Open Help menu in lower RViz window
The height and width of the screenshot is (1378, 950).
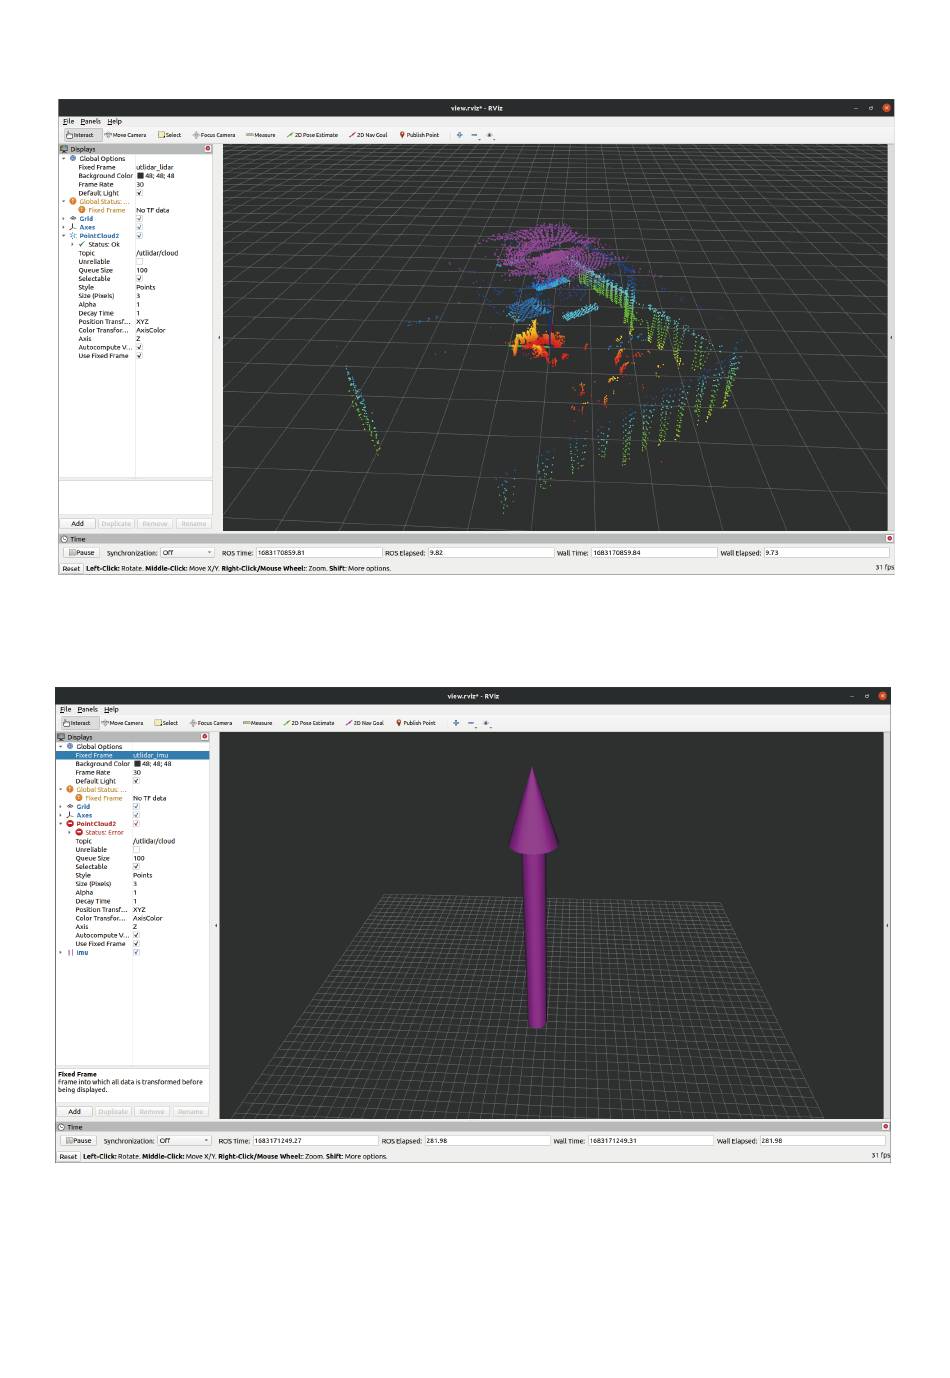pyautogui.click(x=112, y=710)
